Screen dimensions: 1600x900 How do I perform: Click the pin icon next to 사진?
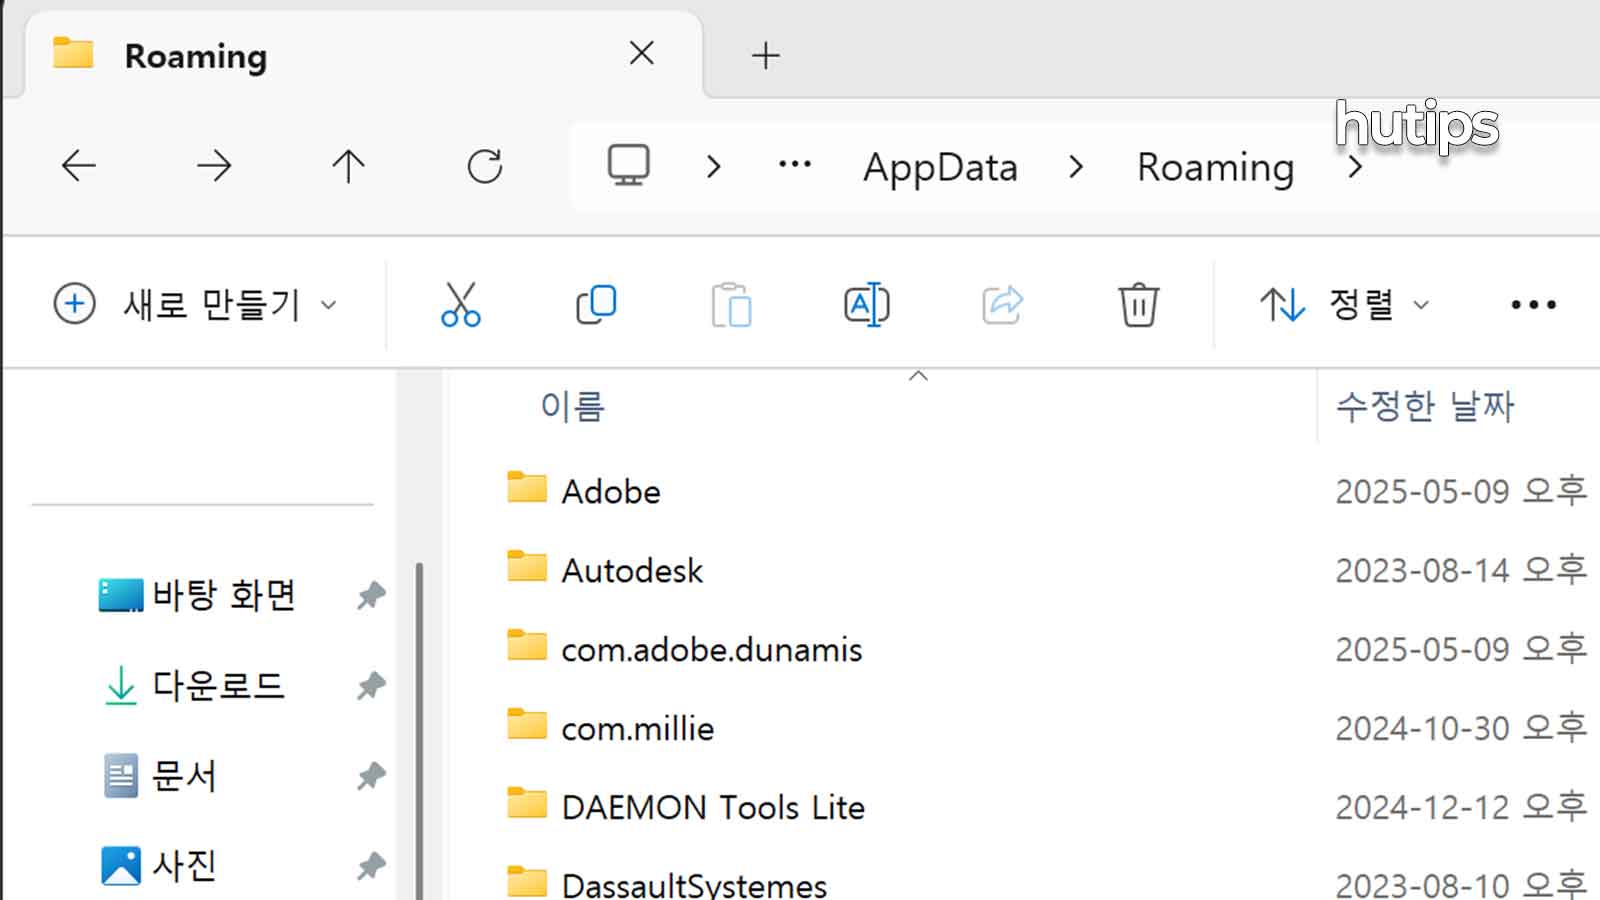[371, 865]
